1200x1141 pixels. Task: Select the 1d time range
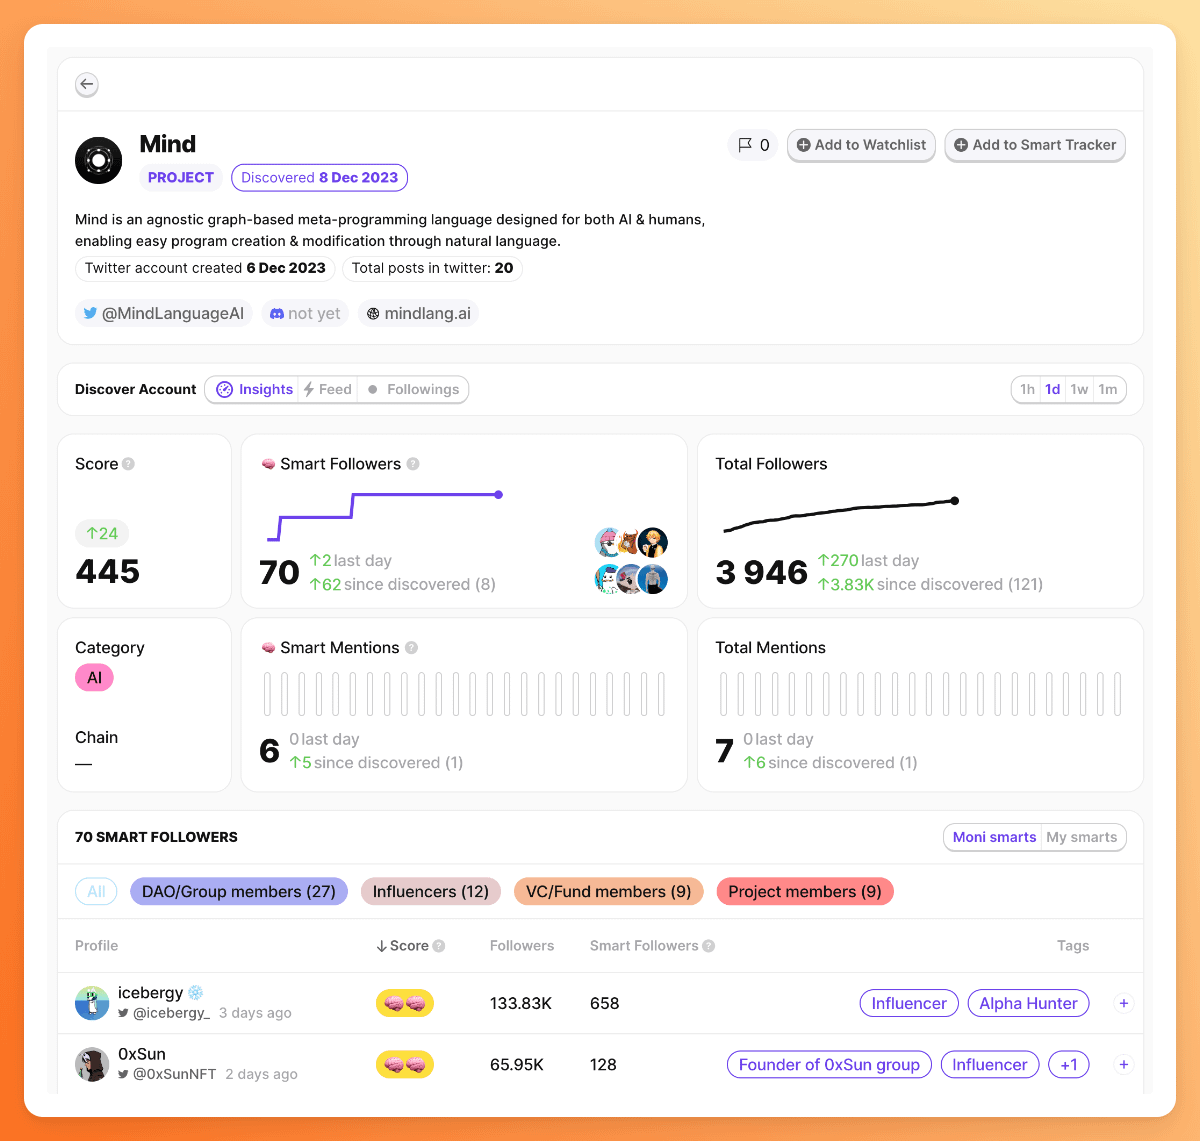1053,389
